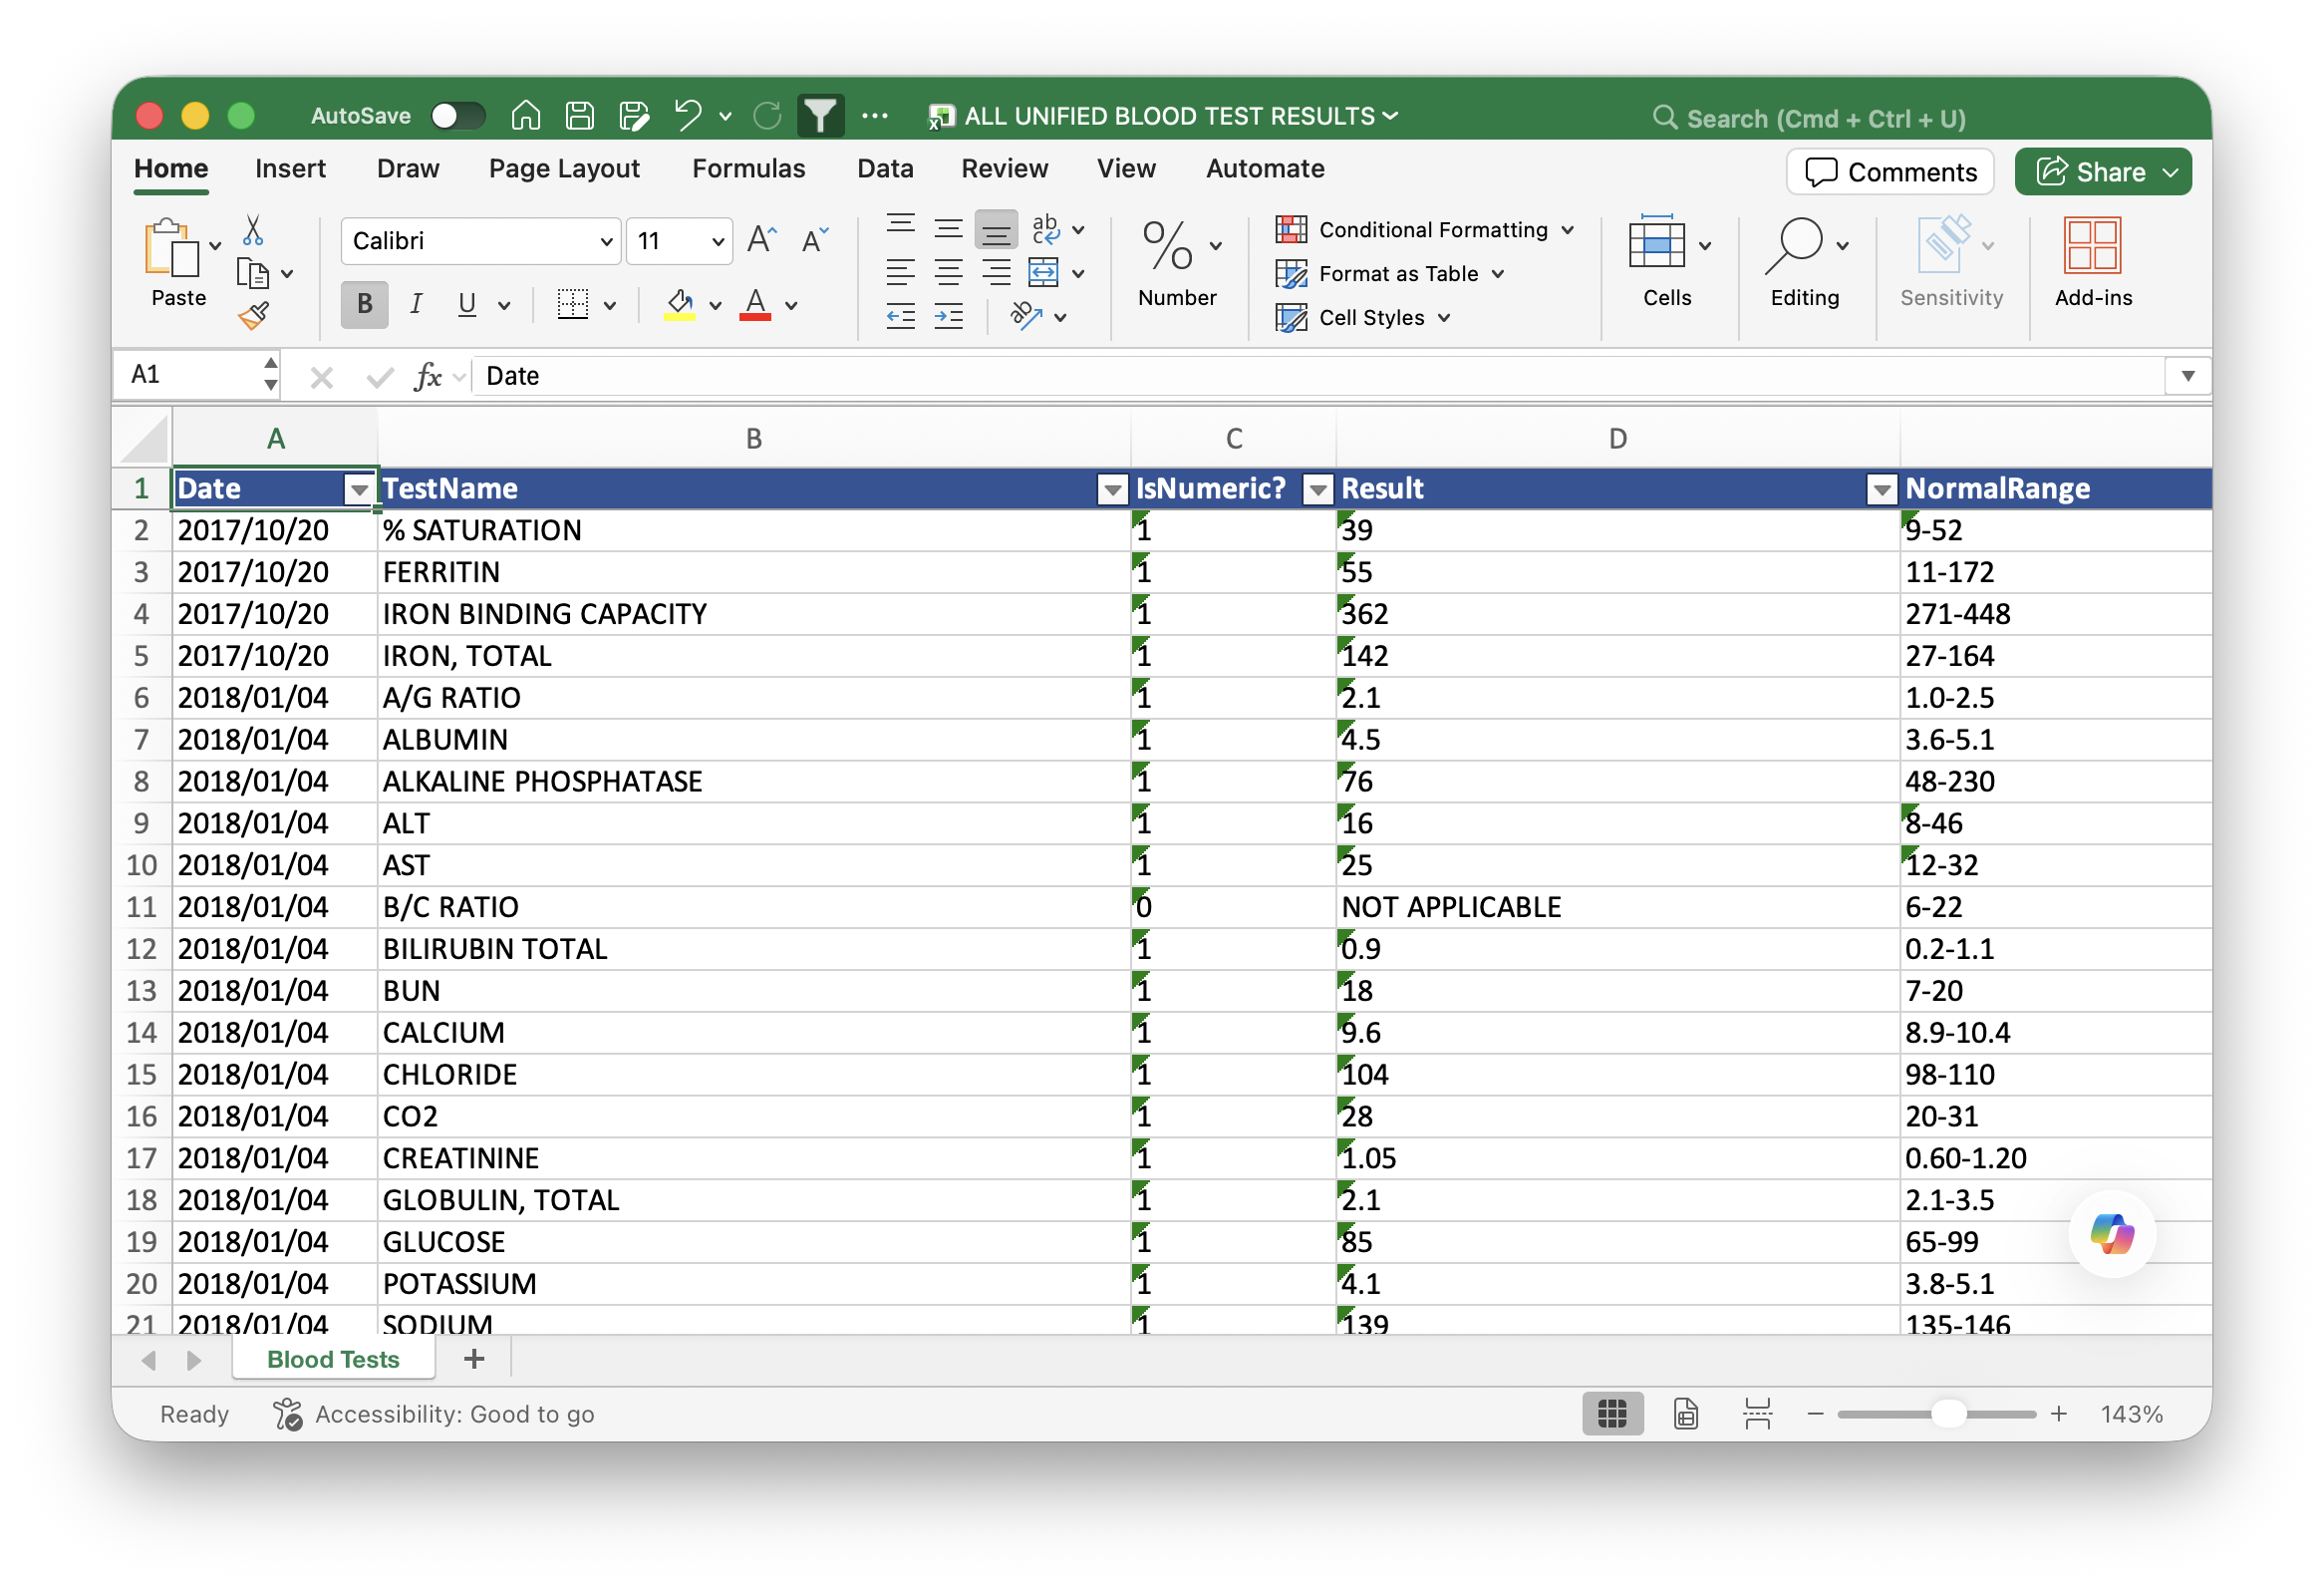This screenshot has width=2324, height=1589.
Task: Switch to Page Break Preview icon
Action: (1757, 1414)
